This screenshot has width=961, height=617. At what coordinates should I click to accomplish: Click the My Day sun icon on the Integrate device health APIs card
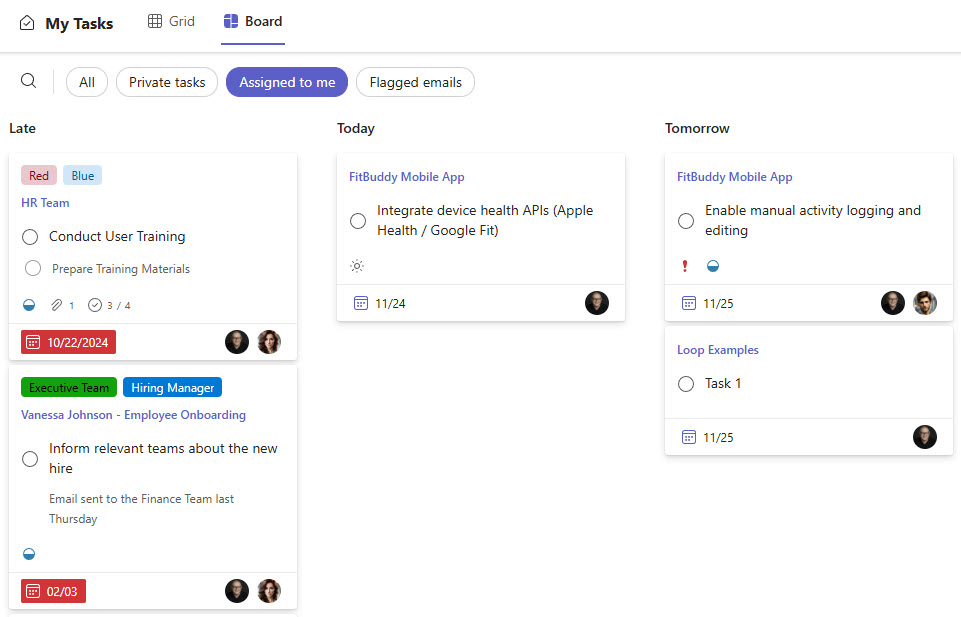point(358,266)
